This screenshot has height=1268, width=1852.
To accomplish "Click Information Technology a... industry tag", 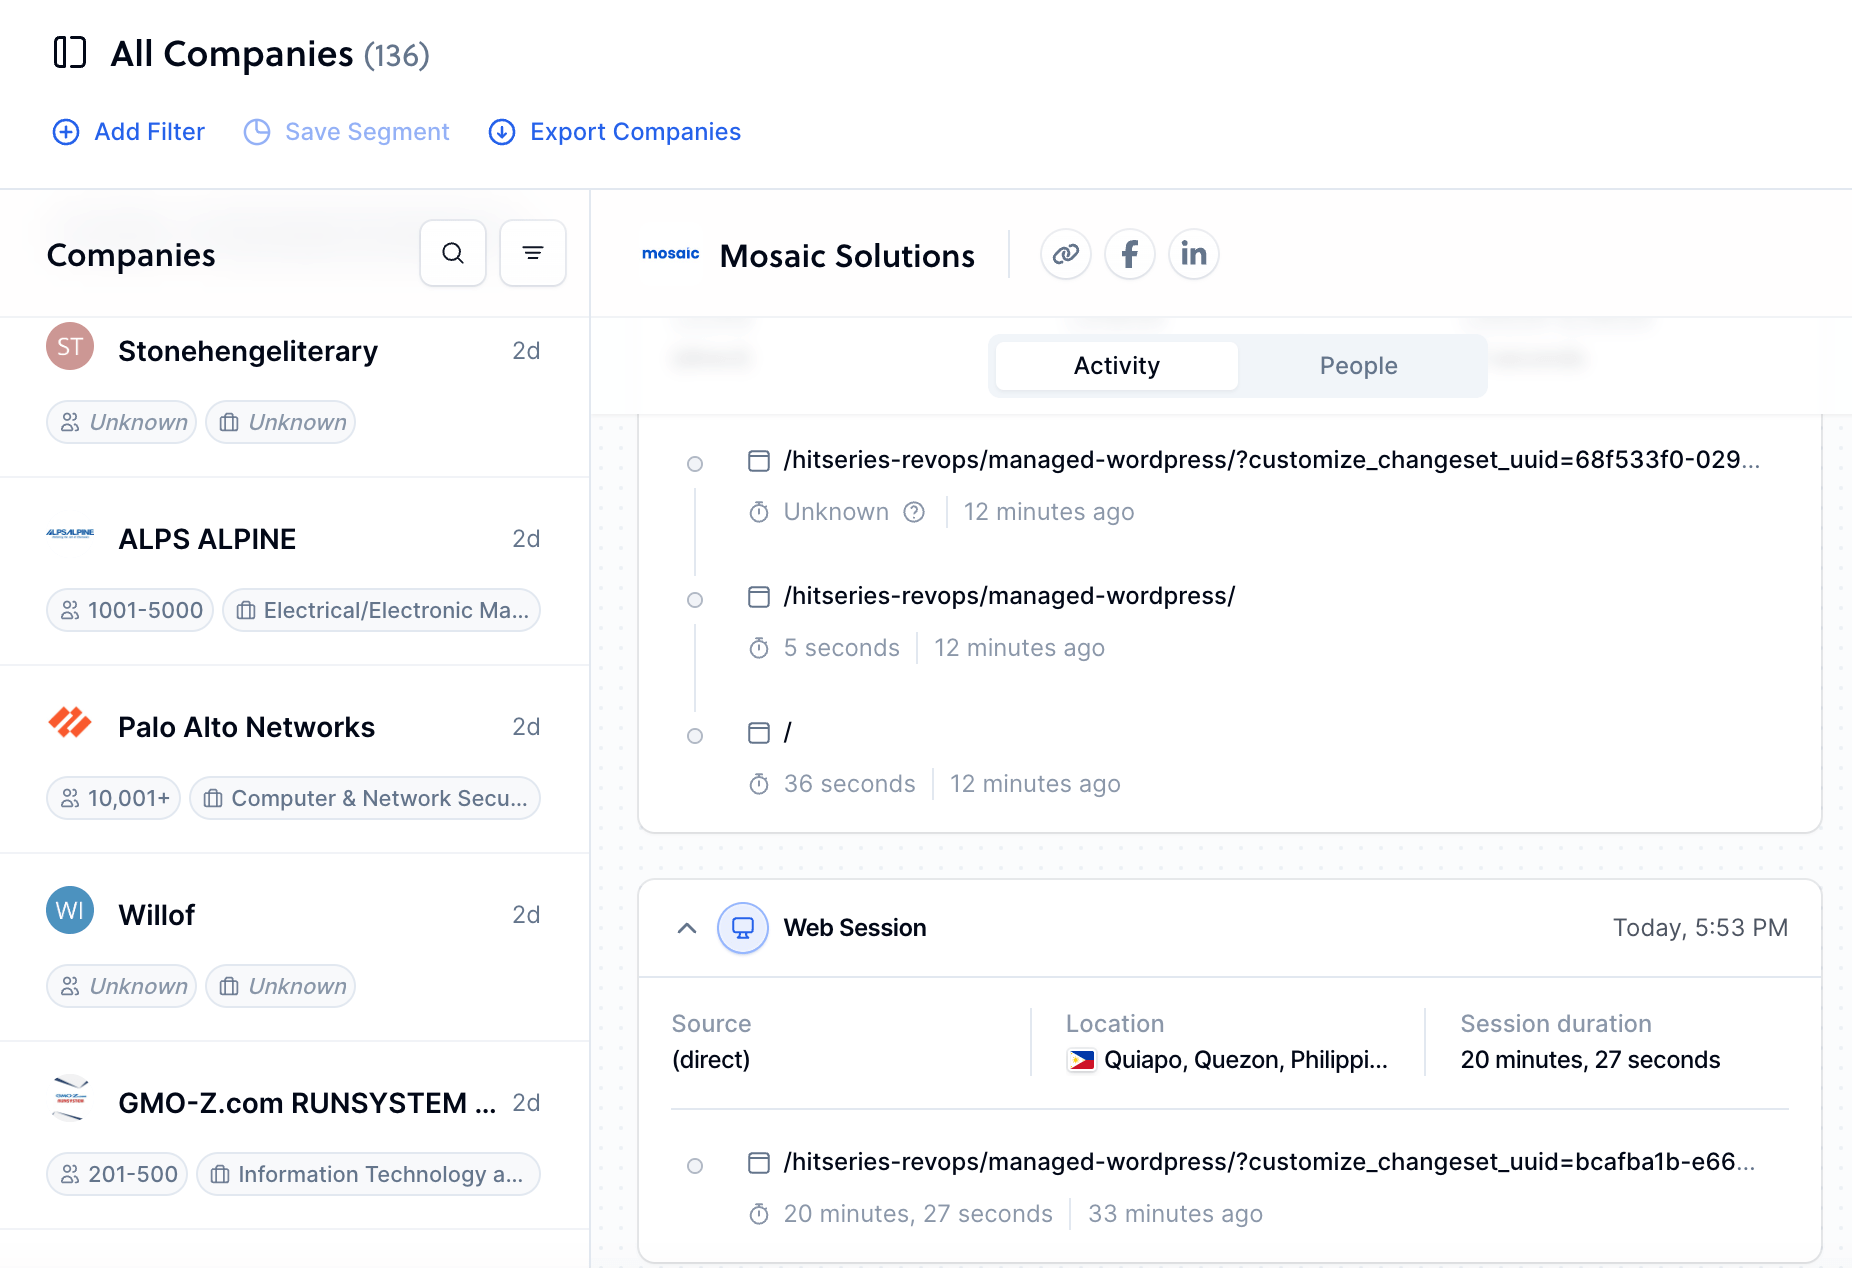I will [x=369, y=1174].
